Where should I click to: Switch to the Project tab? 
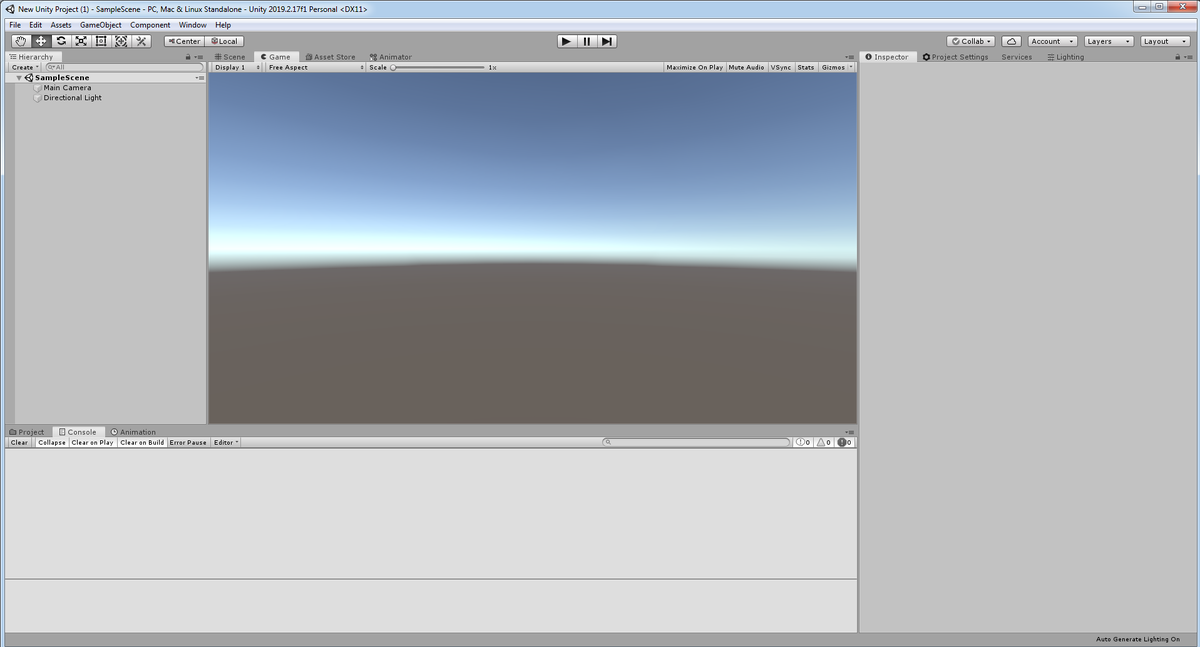[x=27, y=432]
